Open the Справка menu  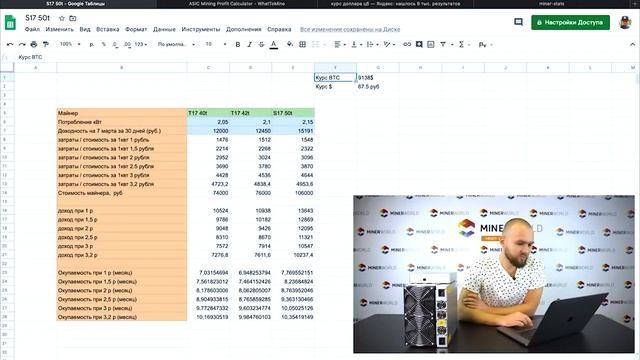[279, 29]
